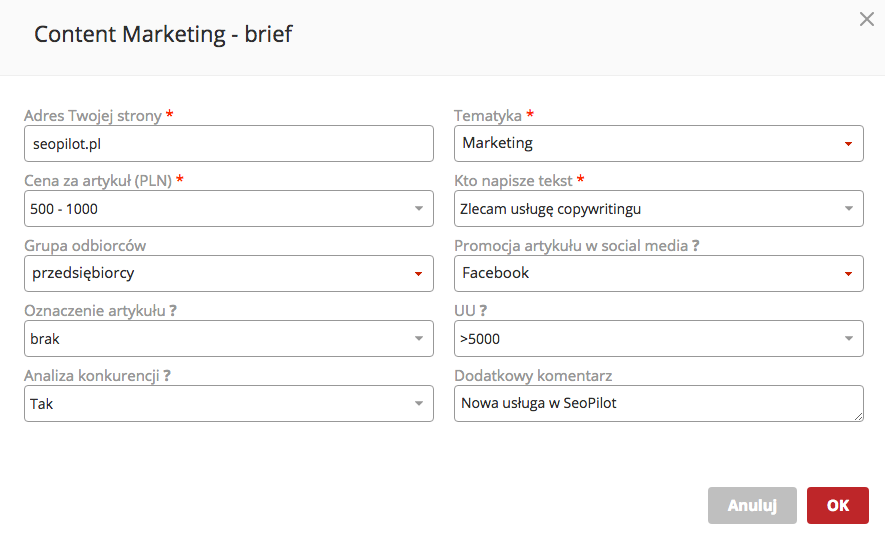
Task: Expand the Cena za artykuł dropdown
Action: (x=228, y=209)
